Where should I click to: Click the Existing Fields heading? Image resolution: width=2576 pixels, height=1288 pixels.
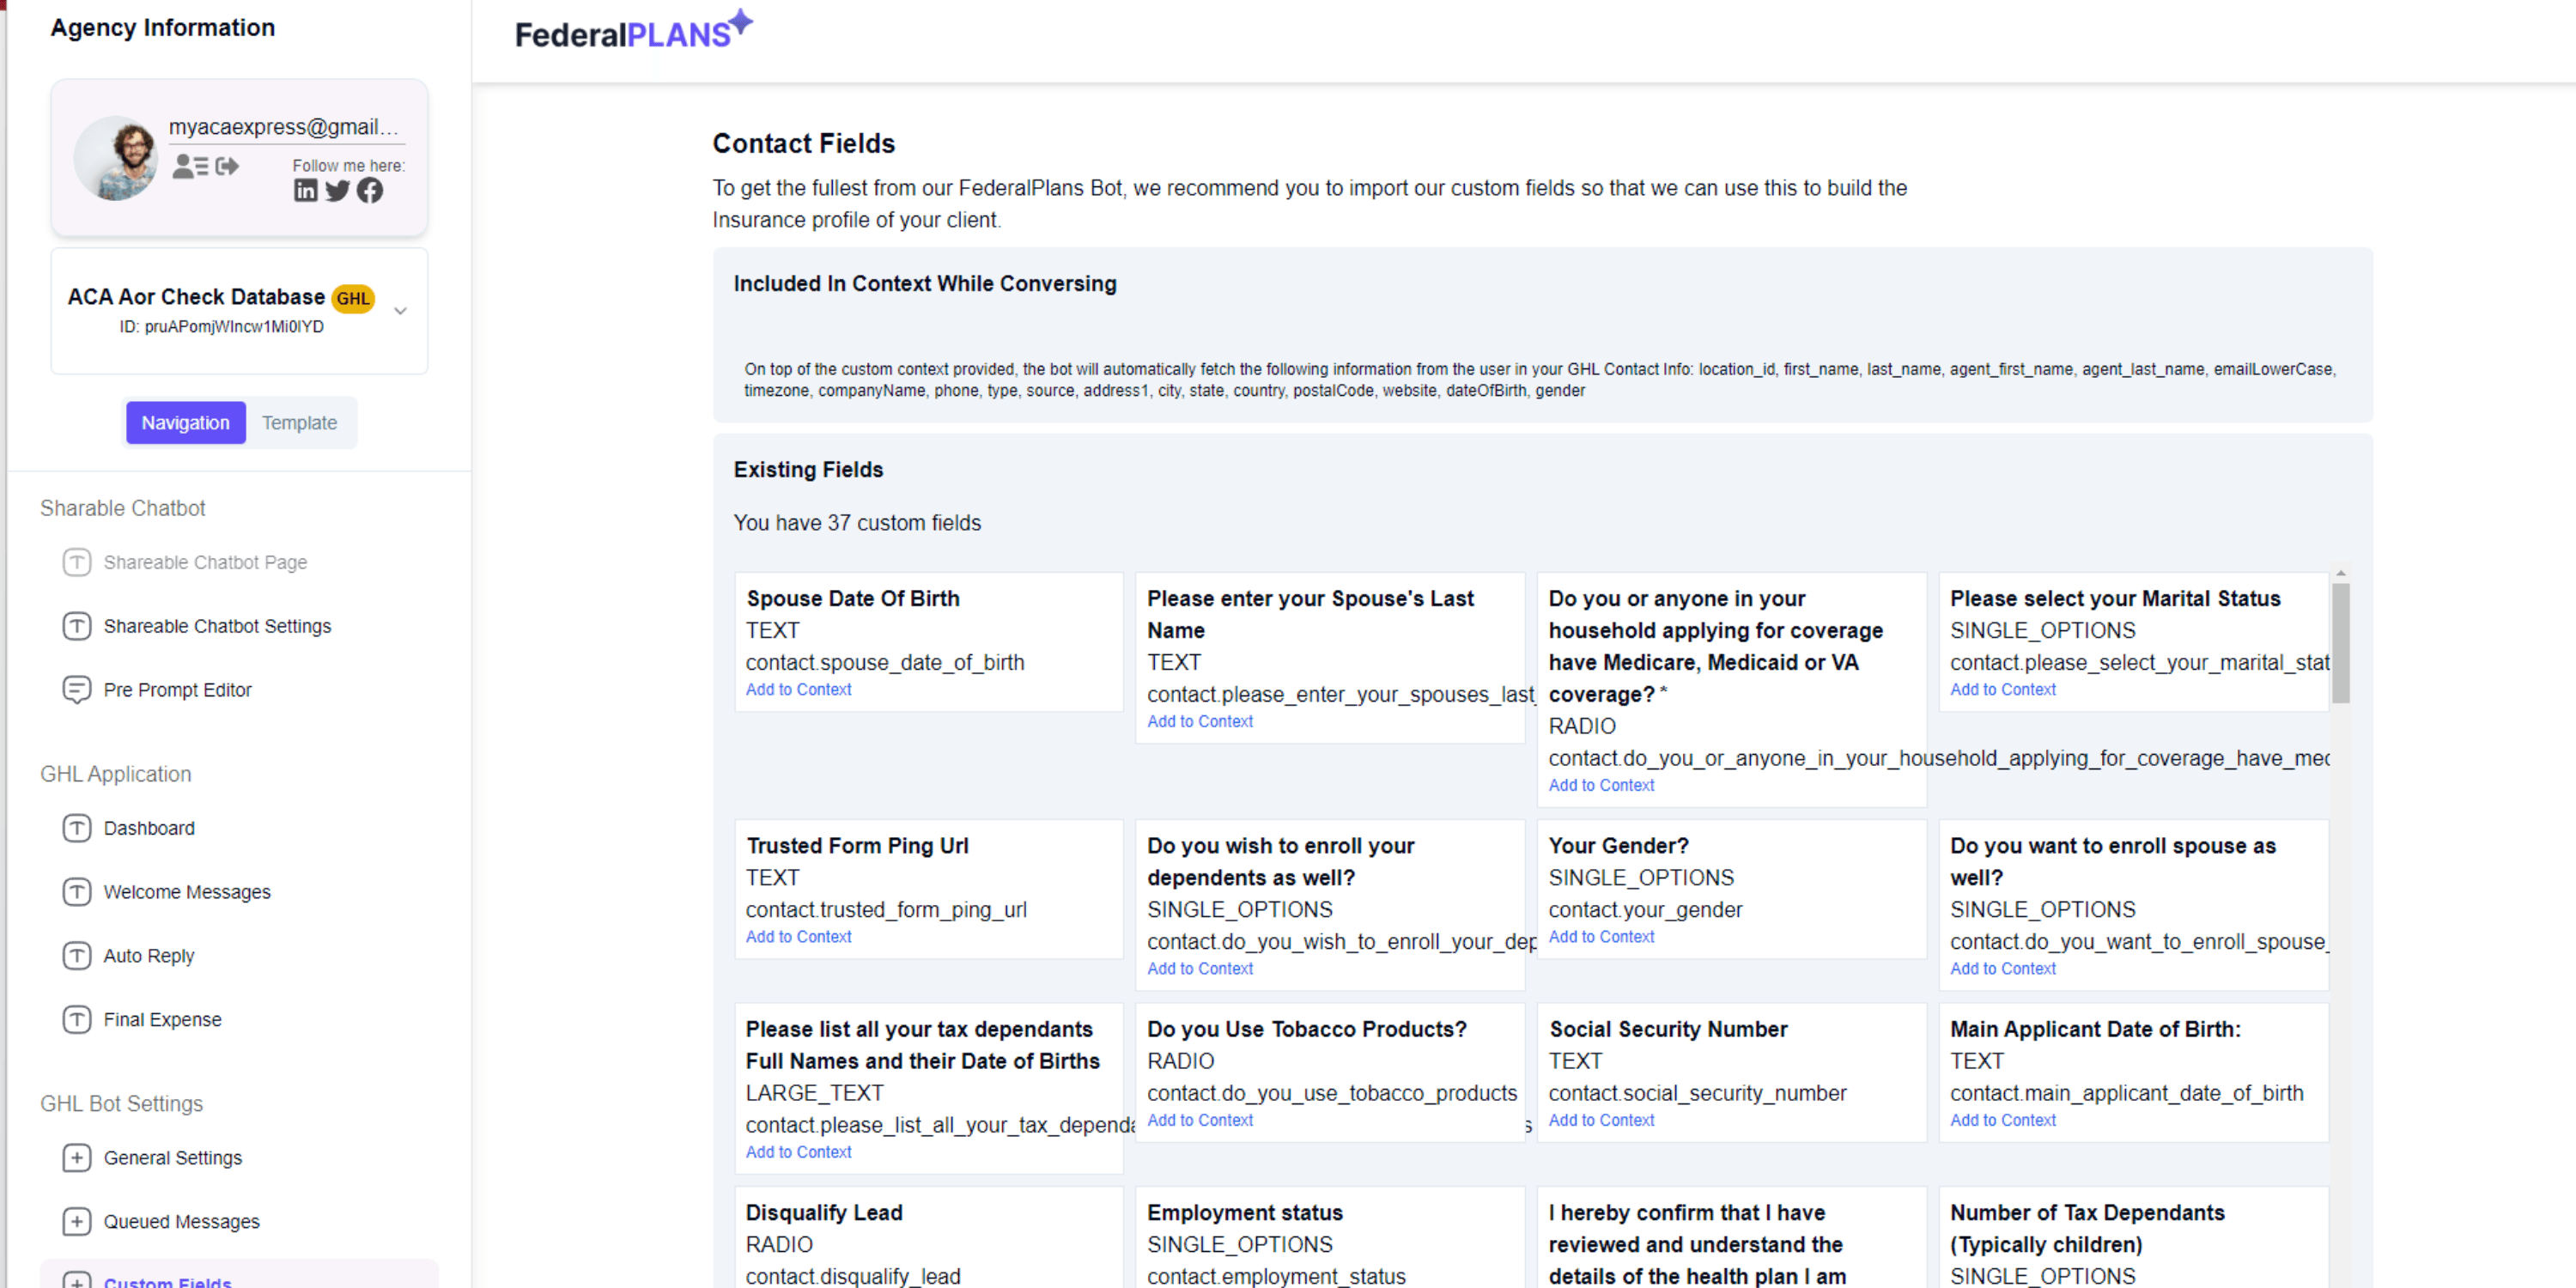808,470
